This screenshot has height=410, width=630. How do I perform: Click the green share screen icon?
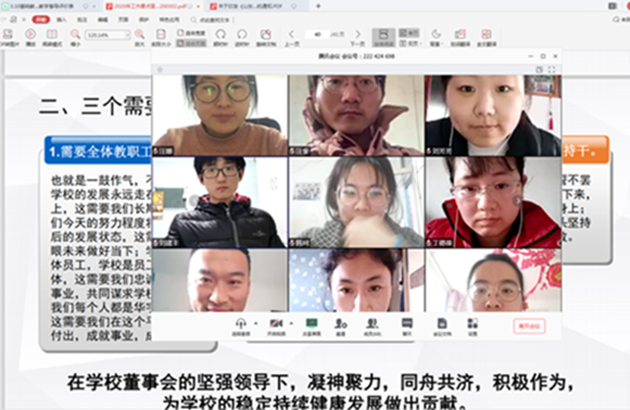click(311, 323)
